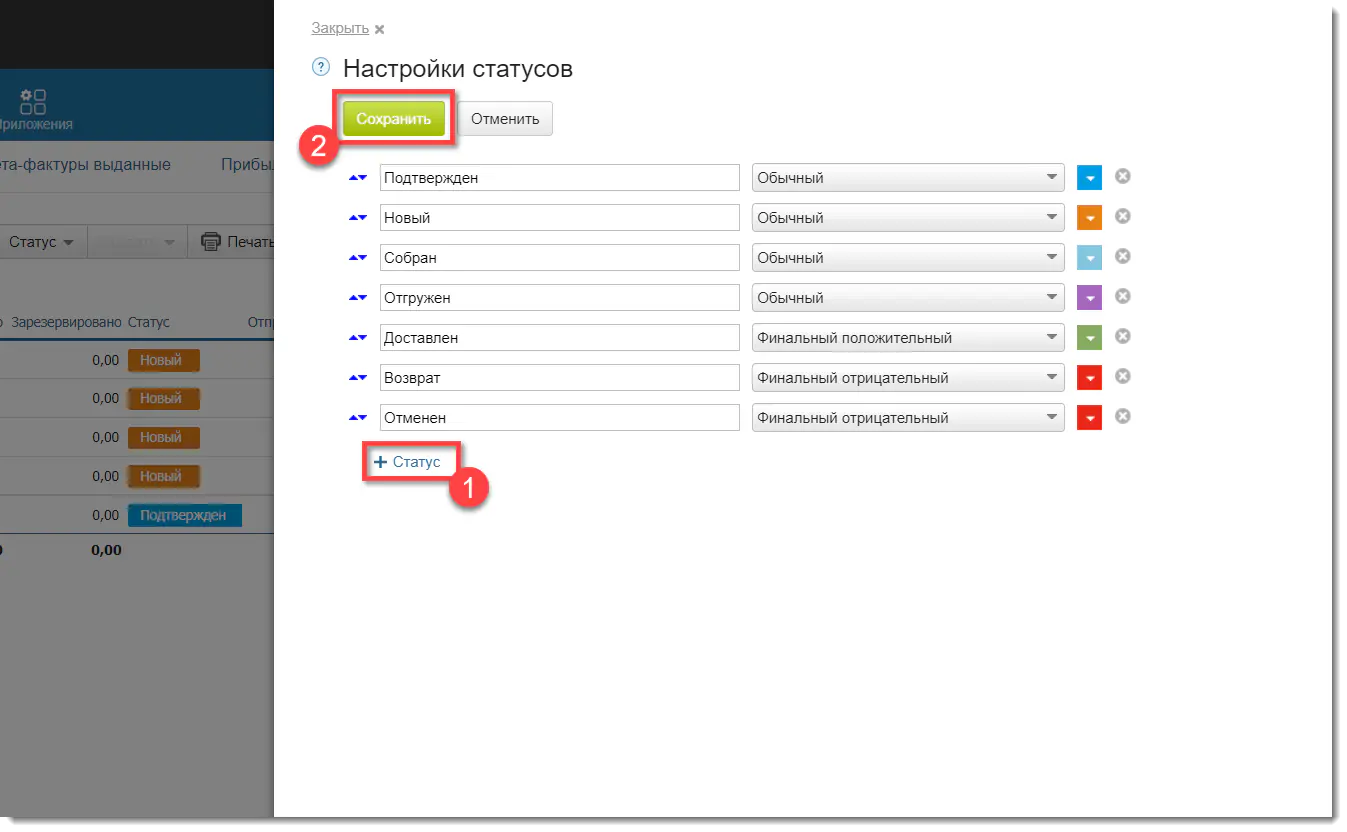Open the Финальный положительный dropdown for Доставлен
Screen dimensions: 1347x832
pos(905,337)
